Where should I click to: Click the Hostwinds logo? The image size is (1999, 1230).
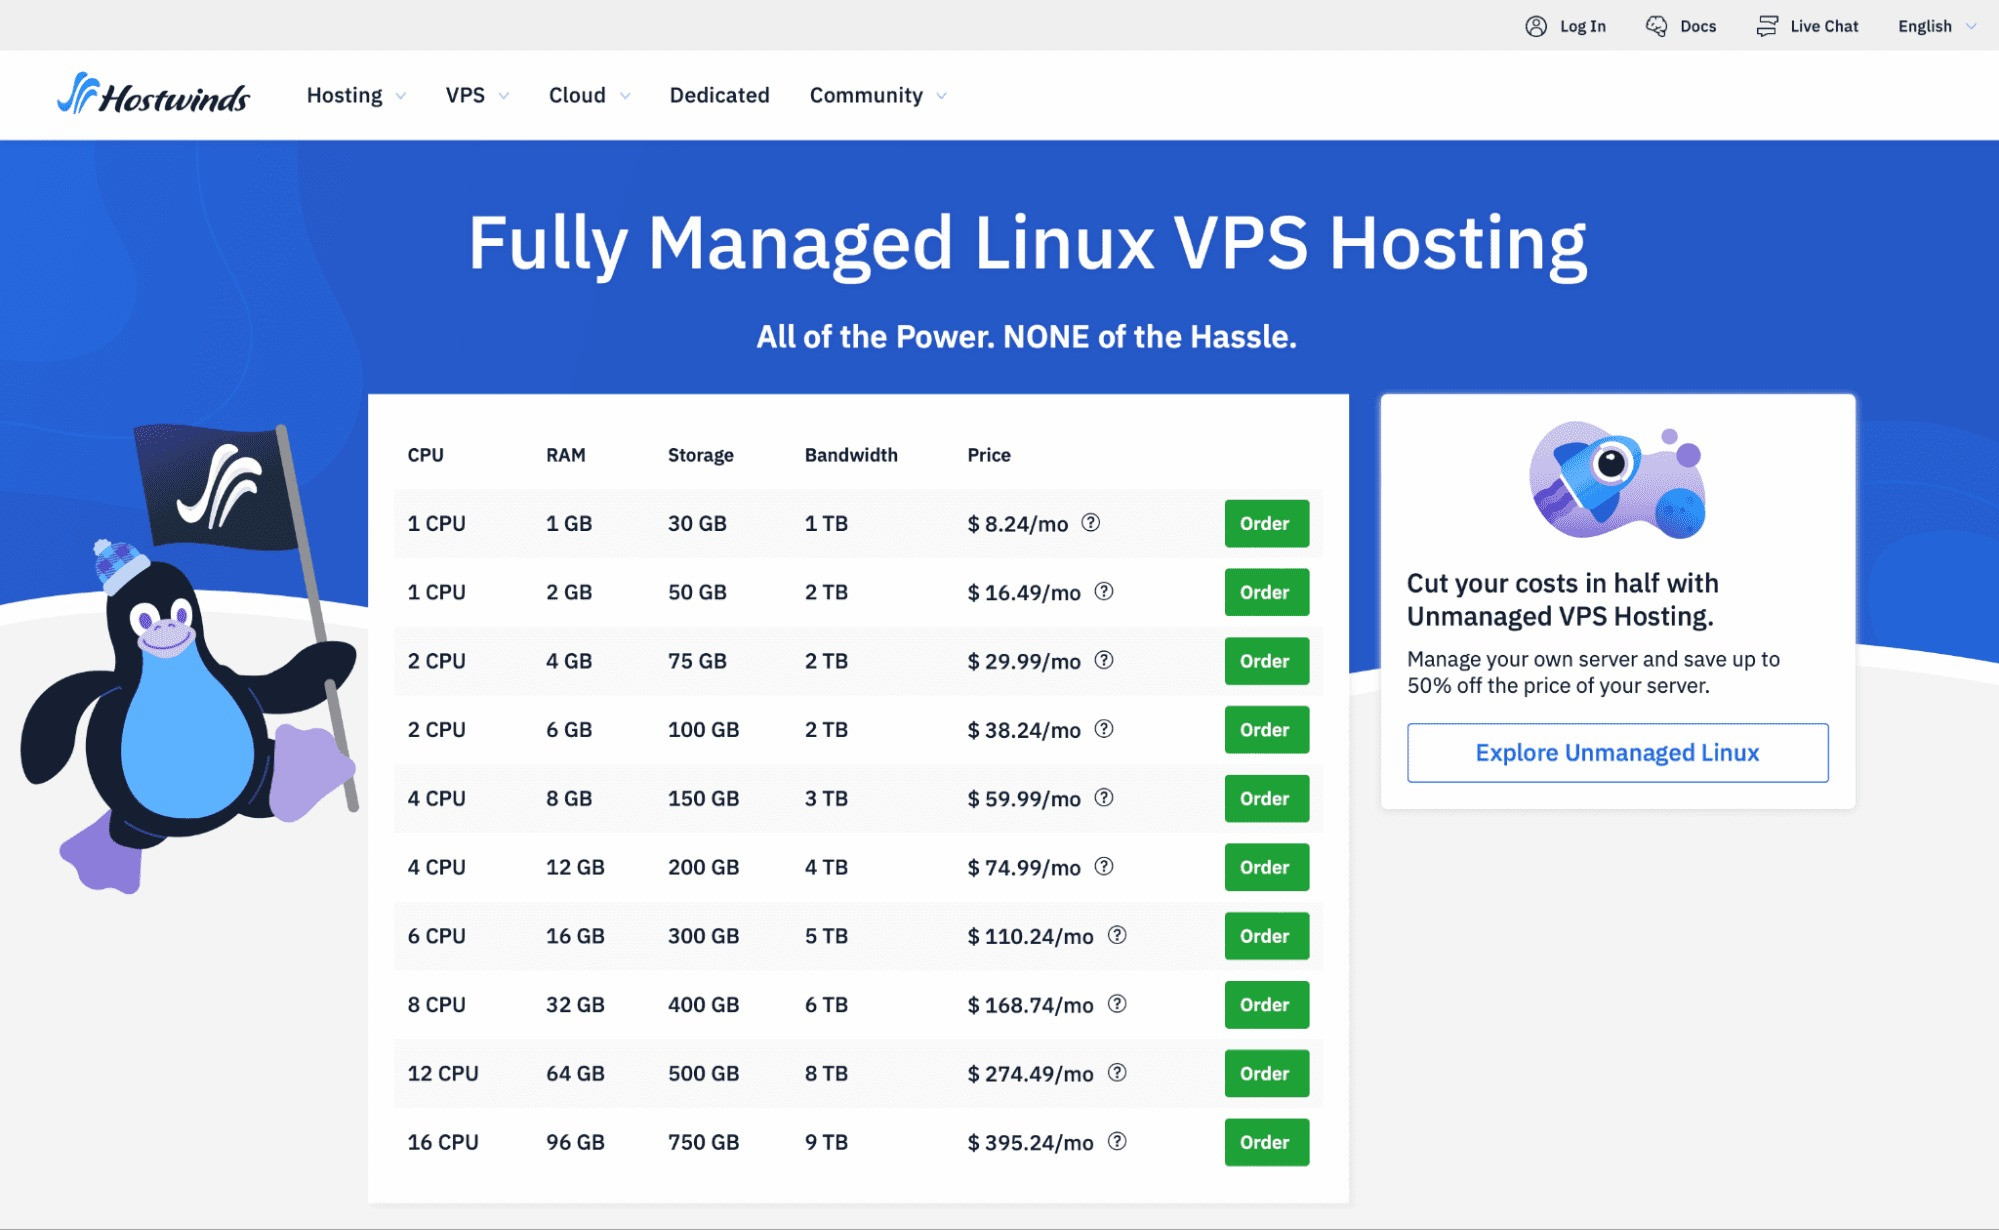(153, 94)
